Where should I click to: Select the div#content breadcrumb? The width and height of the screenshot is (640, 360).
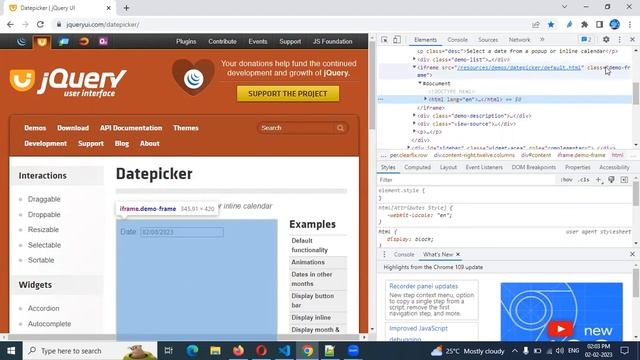click(x=536, y=156)
